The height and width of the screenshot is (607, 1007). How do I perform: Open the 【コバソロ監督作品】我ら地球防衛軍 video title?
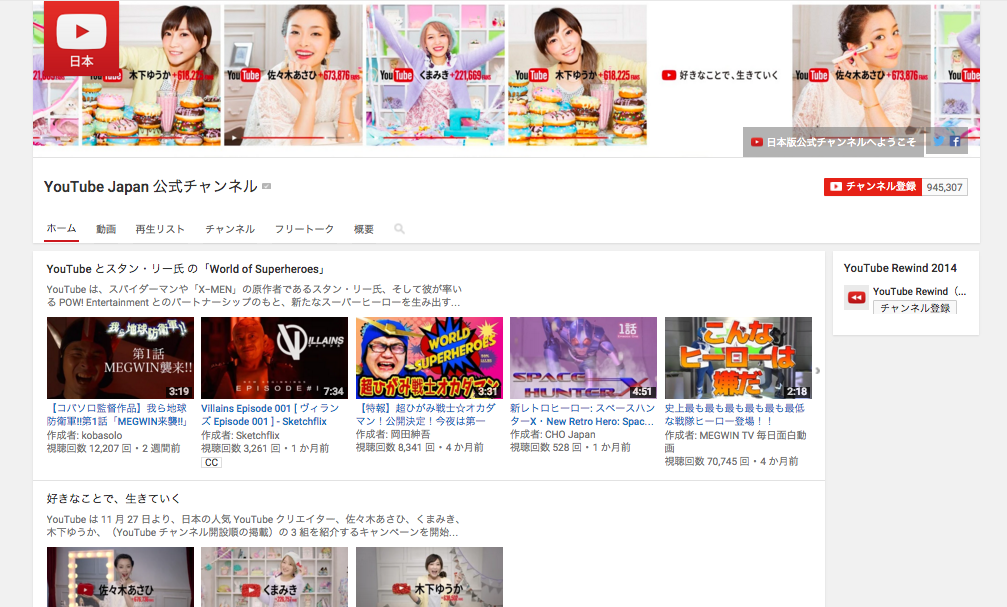(118, 415)
